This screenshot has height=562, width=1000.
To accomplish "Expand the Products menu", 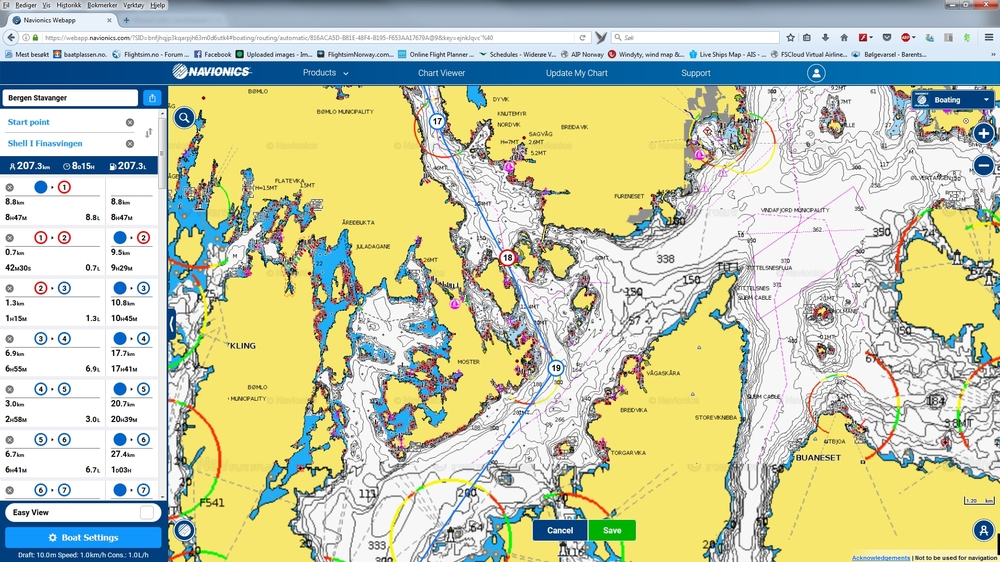I will (325, 73).
